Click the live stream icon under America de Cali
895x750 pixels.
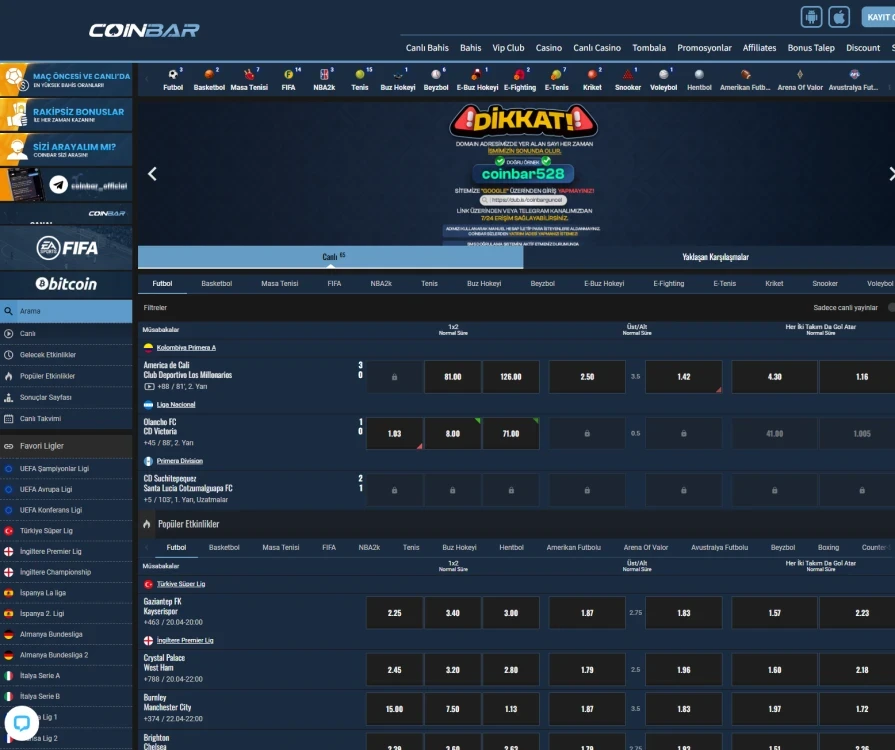click(149, 386)
